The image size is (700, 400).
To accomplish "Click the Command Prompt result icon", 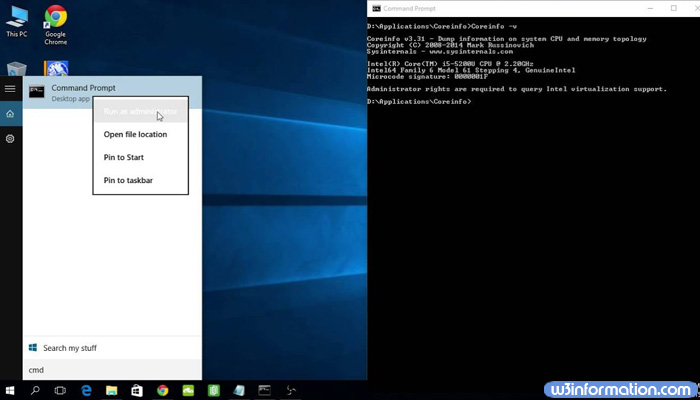I will pos(37,92).
